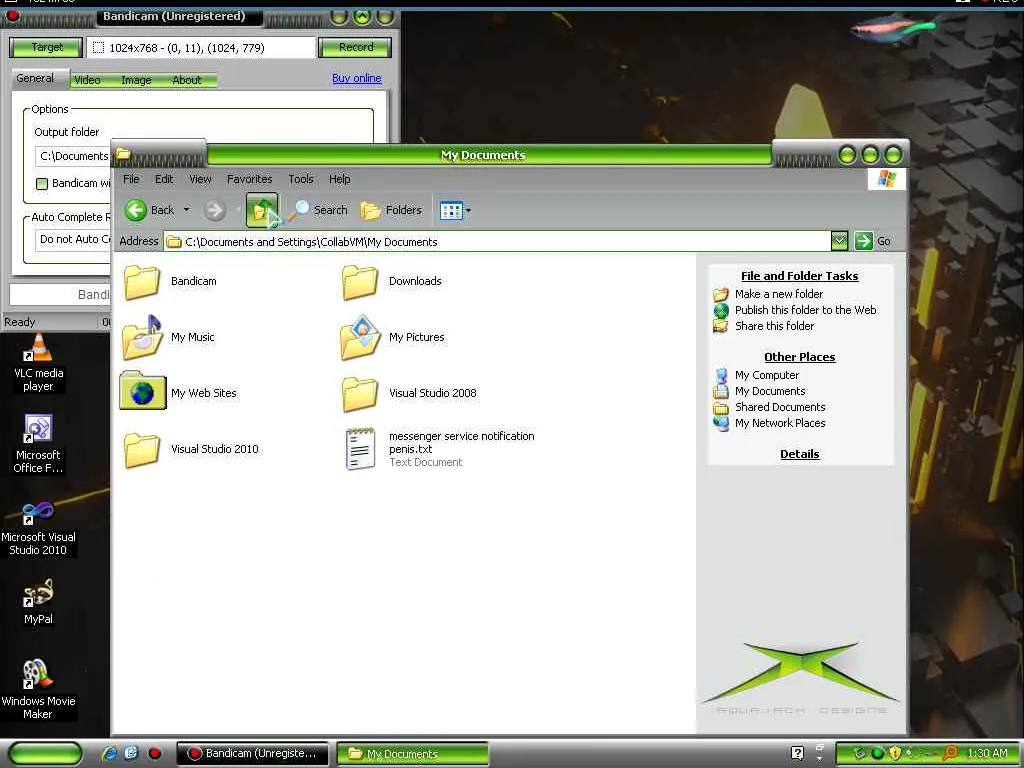
Task: Switch to Bandicam General tab
Action: 35,78
